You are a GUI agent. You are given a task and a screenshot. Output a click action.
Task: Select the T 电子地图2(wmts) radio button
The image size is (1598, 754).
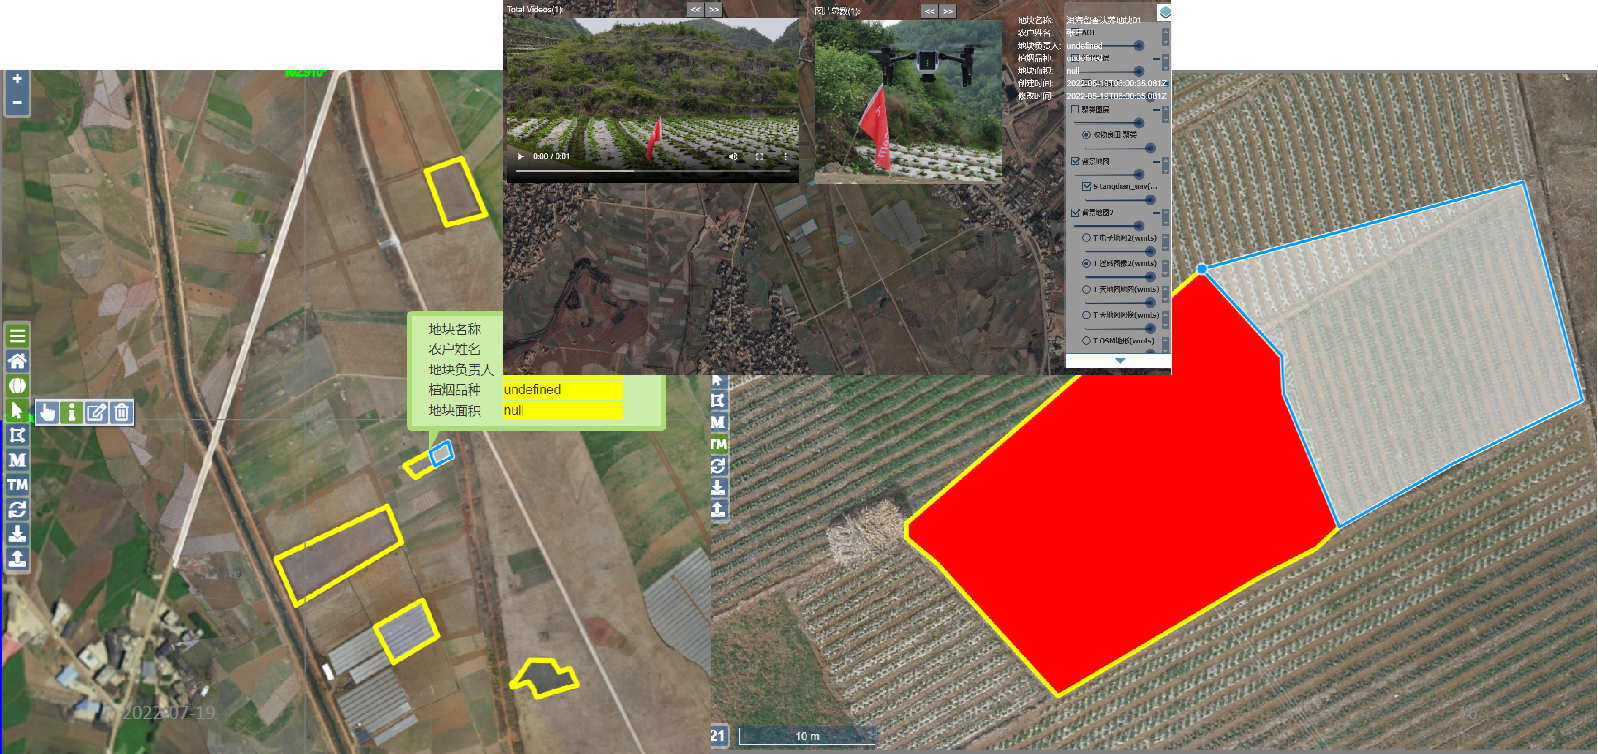(x=1086, y=238)
